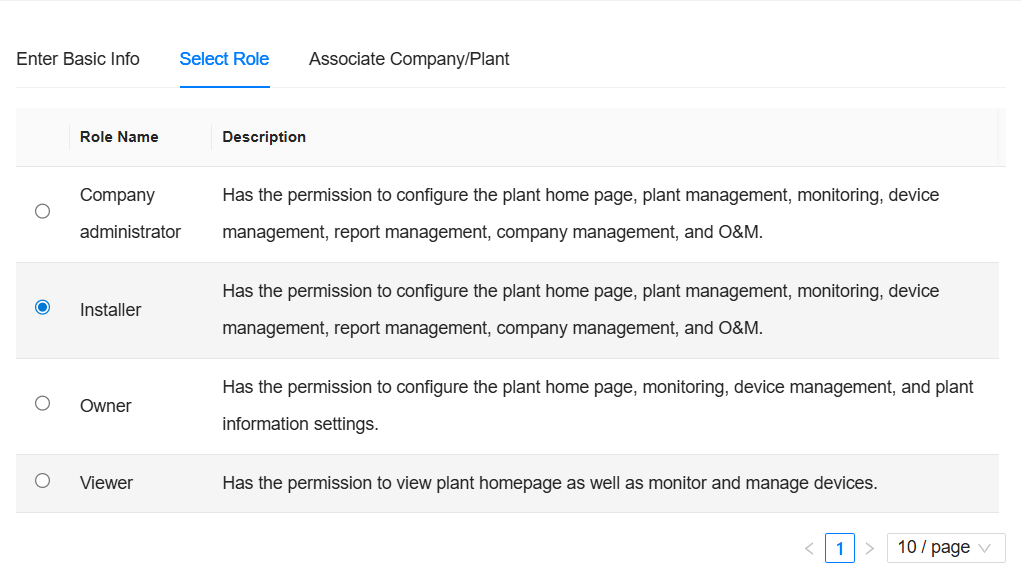Click the Company administrator role name

(x=130, y=213)
